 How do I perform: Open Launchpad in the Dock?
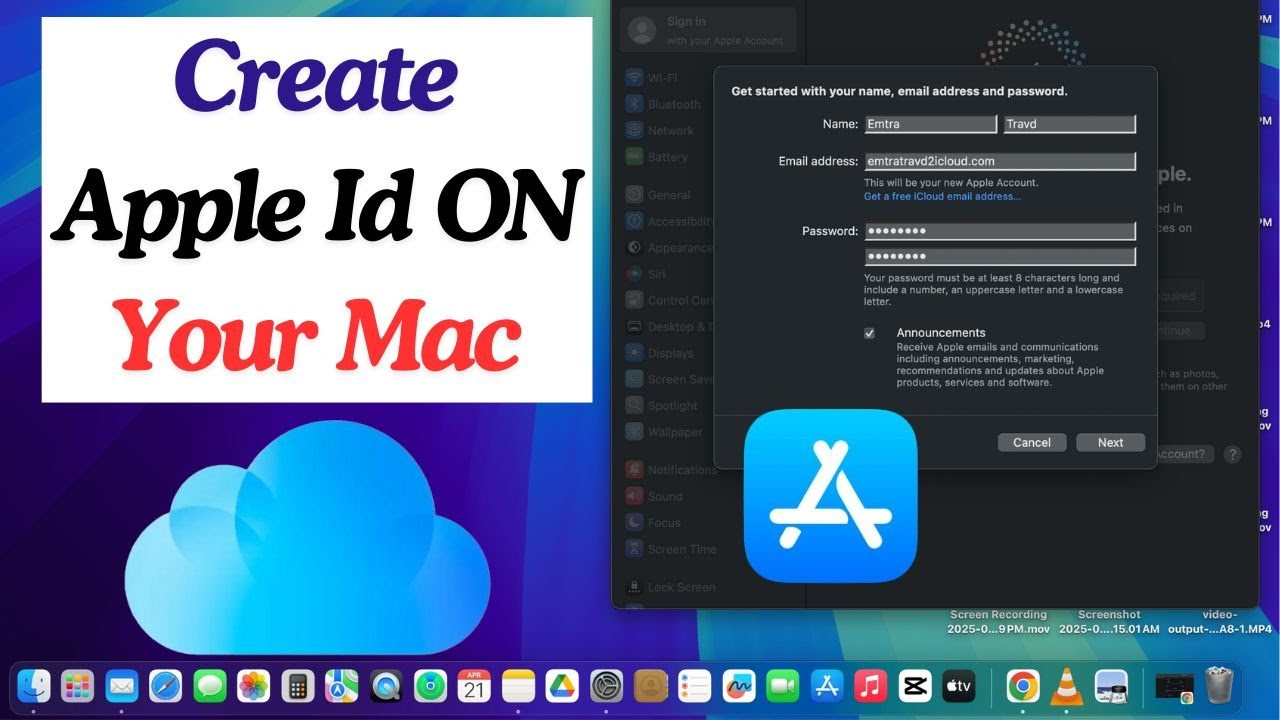click(78, 686)
